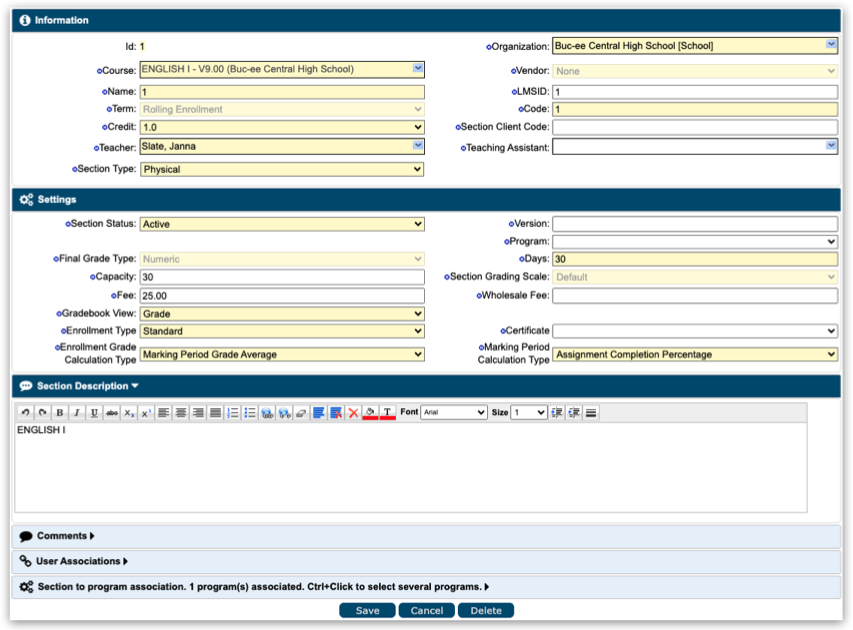Screen dimensions: 853x630
Task: Insert horizontal rule icon
Action: pos(591,412)
